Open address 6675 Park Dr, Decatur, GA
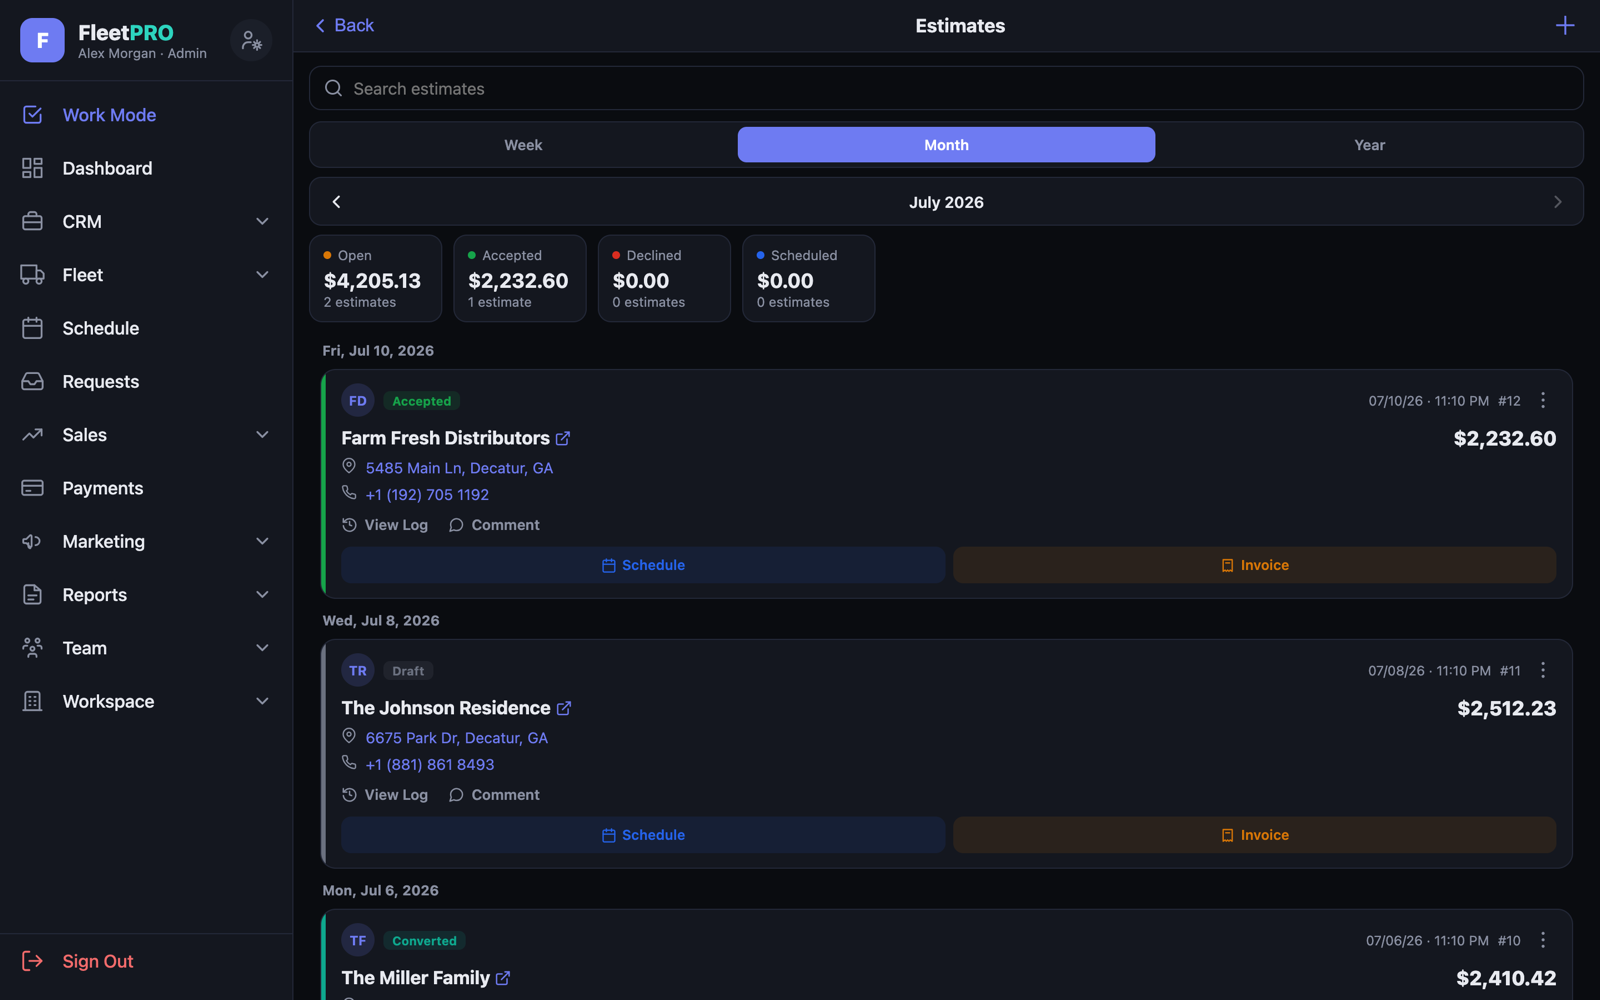This screenshot has height=1000, width=1600. (x=456, y=738)
